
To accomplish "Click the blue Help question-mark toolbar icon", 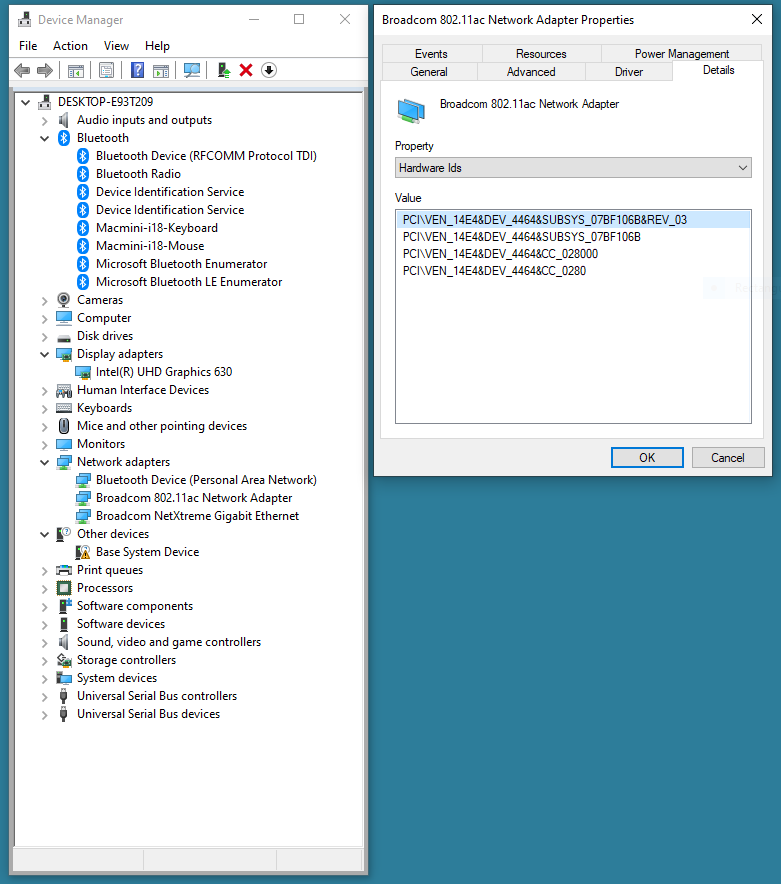I will pos(137,70).
